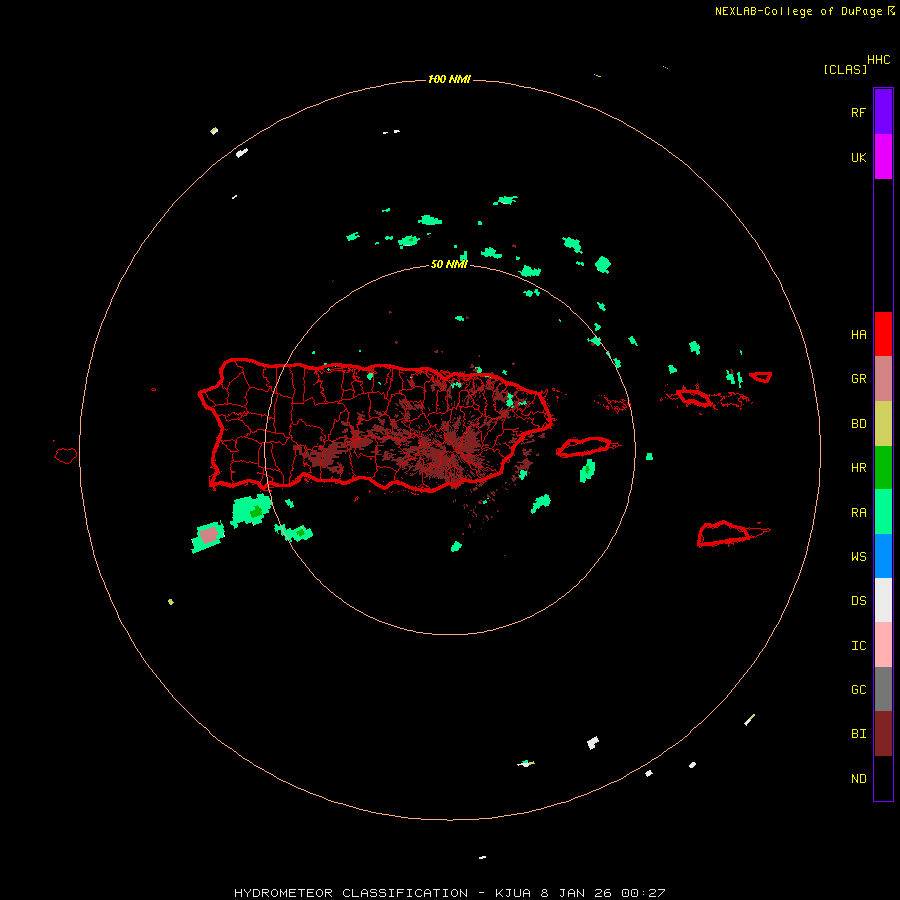900x900 pixels.
Task: Select the GR color swatch in legend
Action: point(883,378)
